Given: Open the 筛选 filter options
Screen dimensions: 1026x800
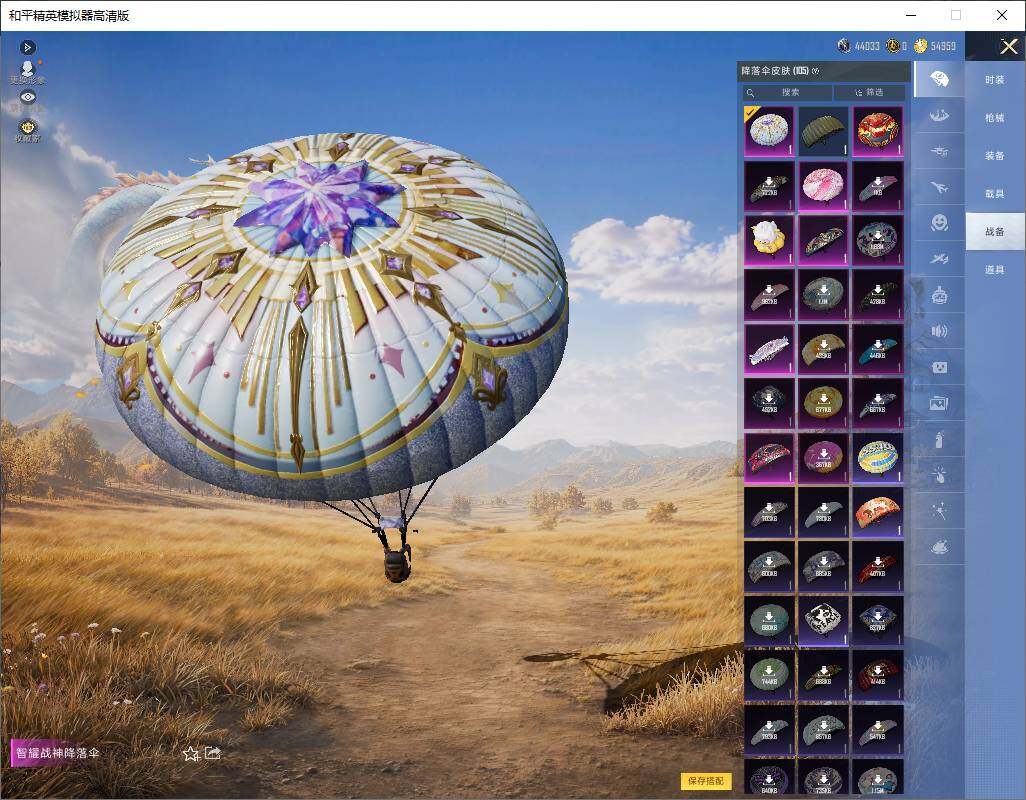Looking at the screenshot, I should pyautogui.click(x=869, y=92).
